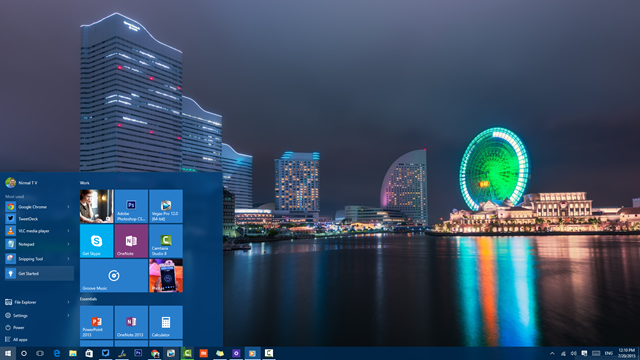Open the Nirmal TV user account menu
Viewport: 640px width, 360px height.
click(x=22, y=182)
